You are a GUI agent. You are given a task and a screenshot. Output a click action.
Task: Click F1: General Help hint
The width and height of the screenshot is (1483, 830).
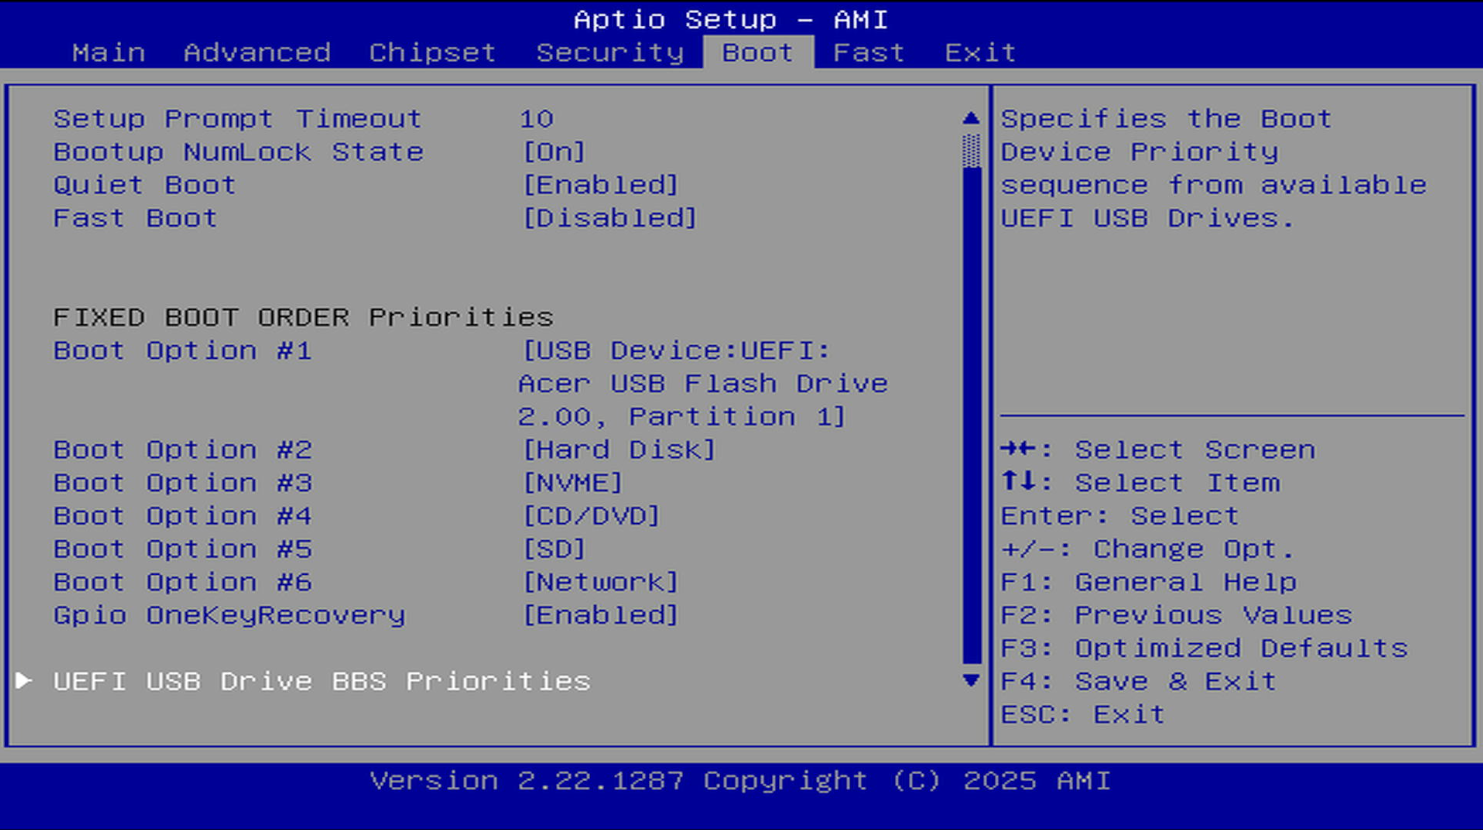pos(1149,582)
